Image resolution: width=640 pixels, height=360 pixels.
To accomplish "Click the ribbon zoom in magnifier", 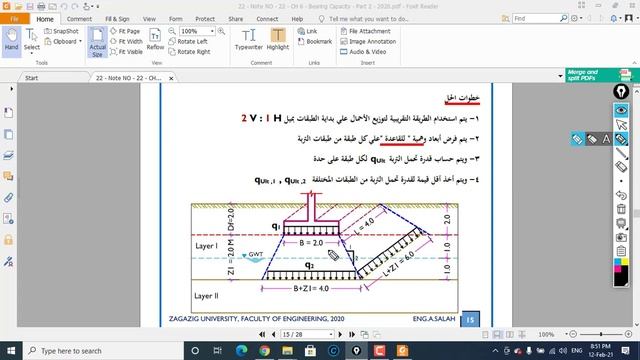I will tap(221, 31).
